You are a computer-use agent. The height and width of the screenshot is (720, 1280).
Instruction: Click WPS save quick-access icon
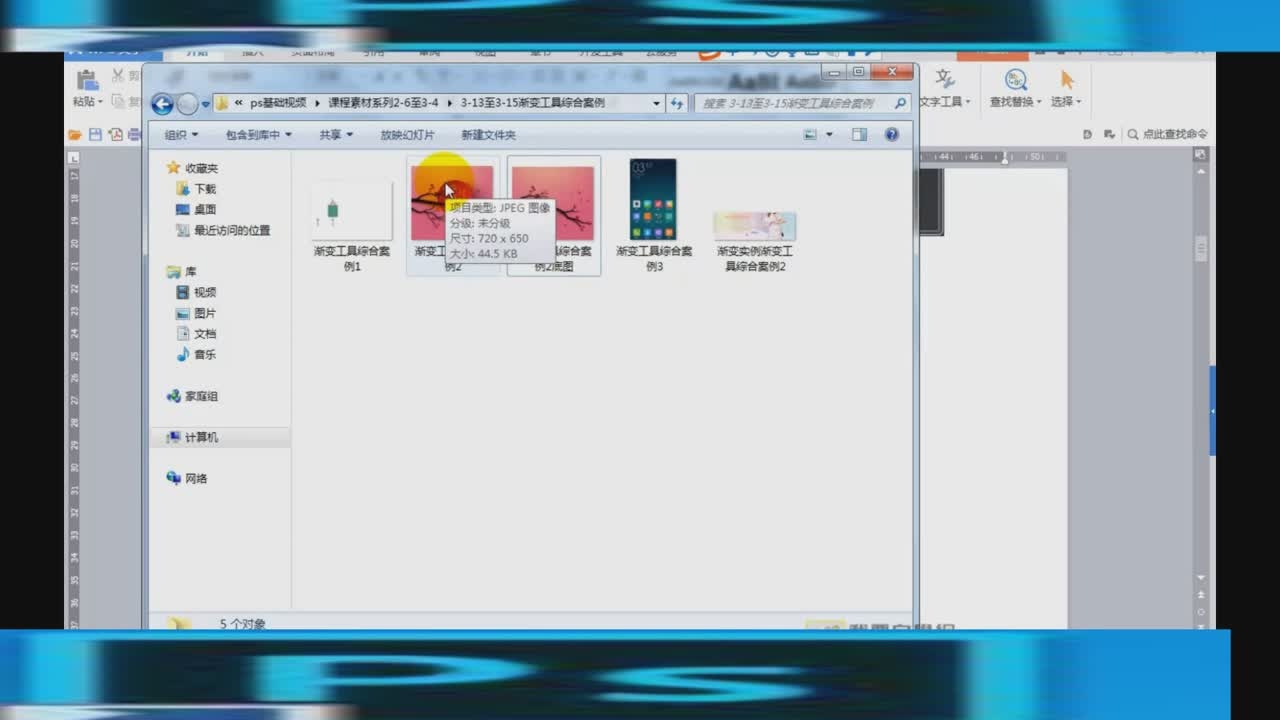tap(95, 134)
